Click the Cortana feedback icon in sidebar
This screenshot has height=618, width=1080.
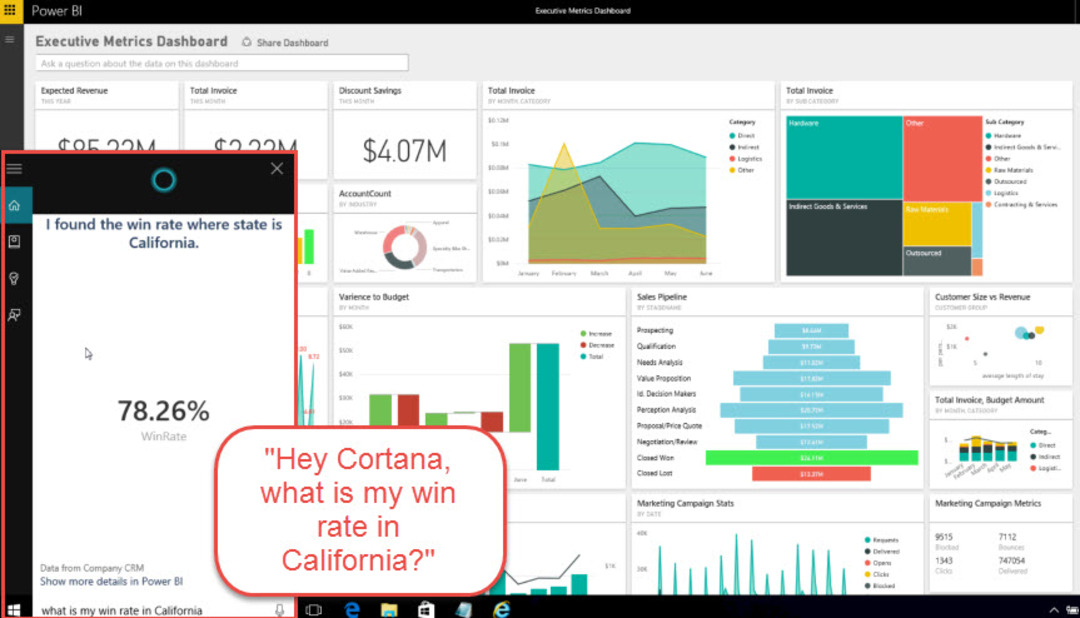(13, 315)
